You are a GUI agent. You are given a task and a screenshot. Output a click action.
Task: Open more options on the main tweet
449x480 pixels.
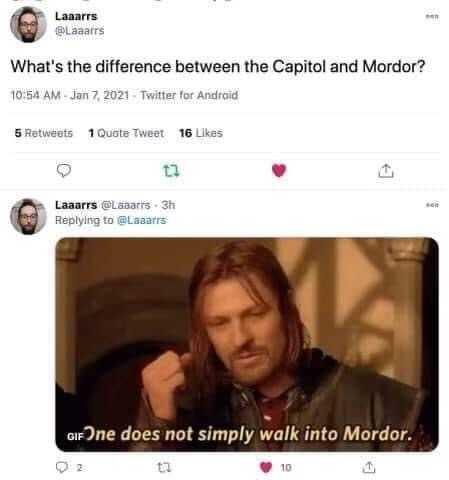pyautogui.click(x=432, y=16)
